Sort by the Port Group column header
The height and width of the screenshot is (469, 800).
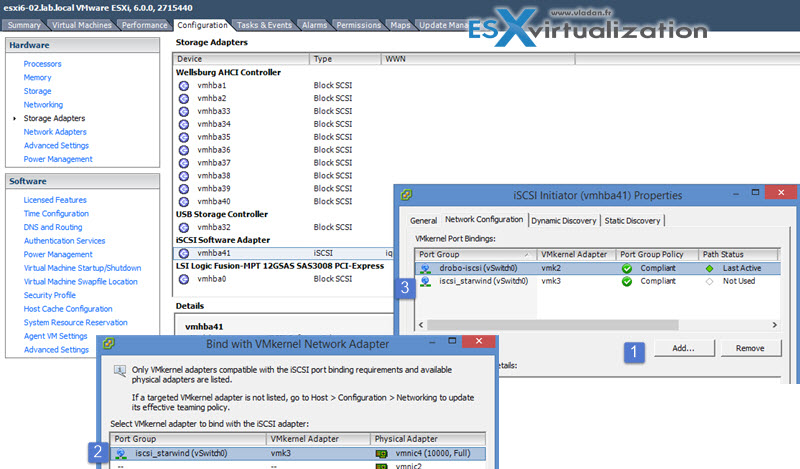click(x=476, y=255)
